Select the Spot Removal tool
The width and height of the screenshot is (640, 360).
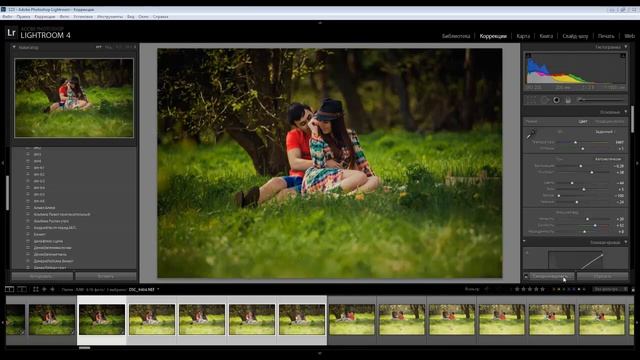(x=544, y=100)
